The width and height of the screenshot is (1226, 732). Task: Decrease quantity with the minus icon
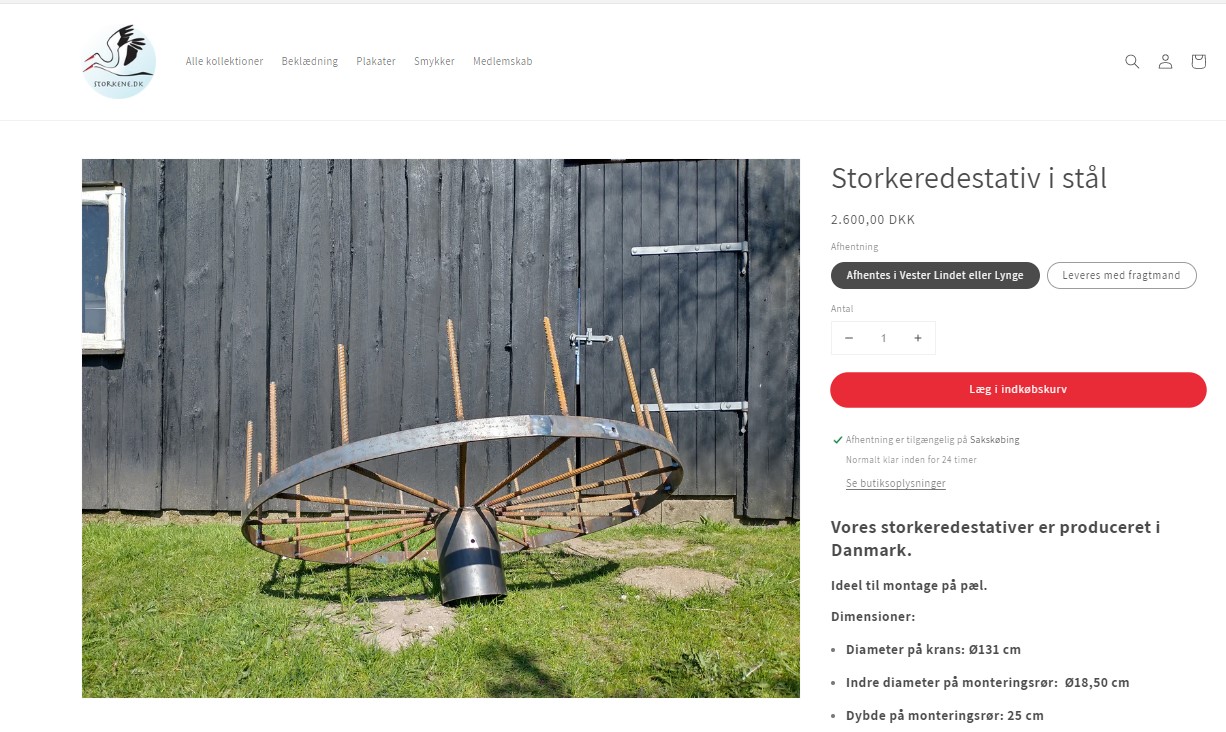click(849, 338)
